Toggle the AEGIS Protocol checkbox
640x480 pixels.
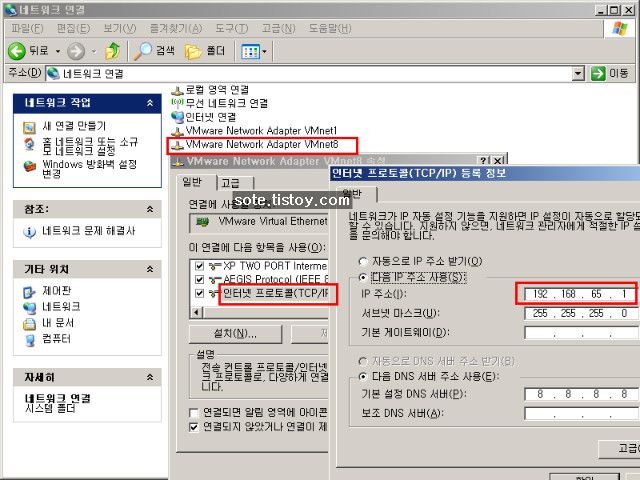tap(199, 280)
